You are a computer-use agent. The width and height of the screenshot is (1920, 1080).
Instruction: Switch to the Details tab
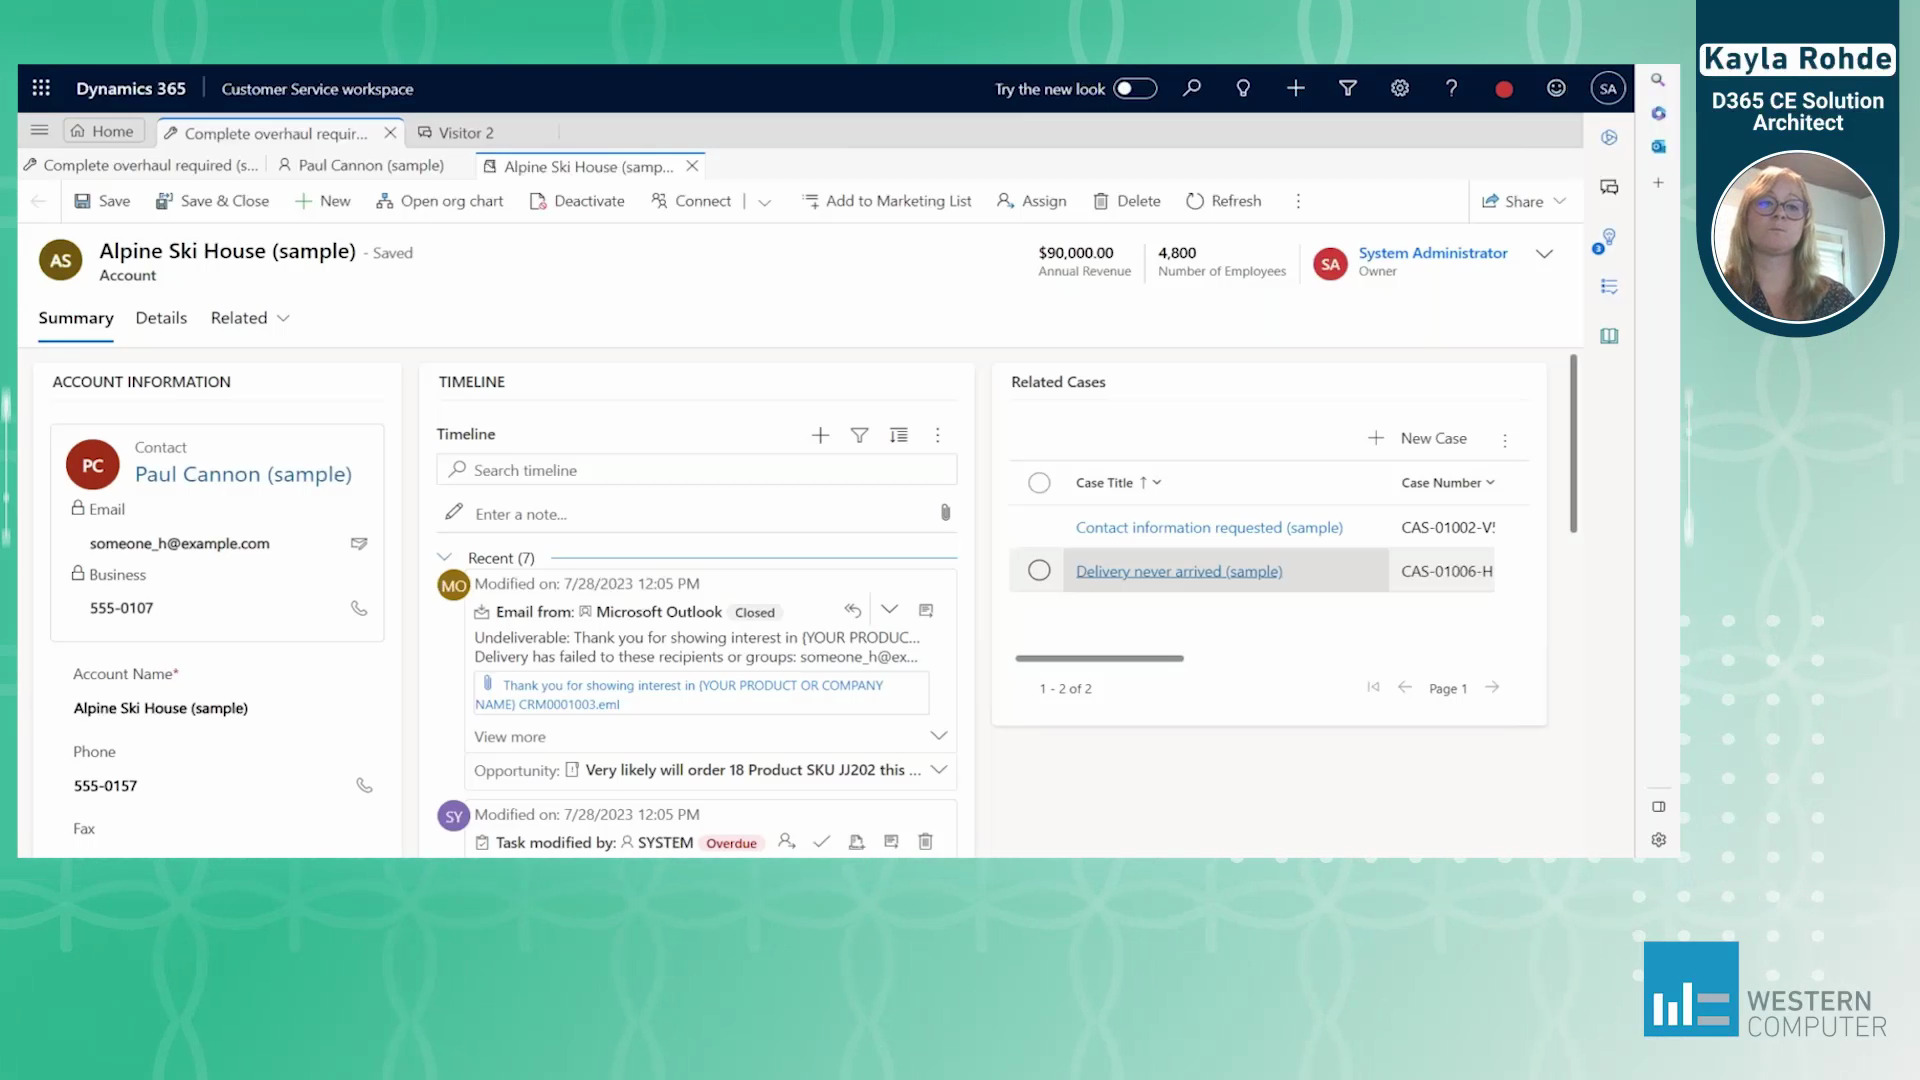pyautogui.click(x=161, y=318)
